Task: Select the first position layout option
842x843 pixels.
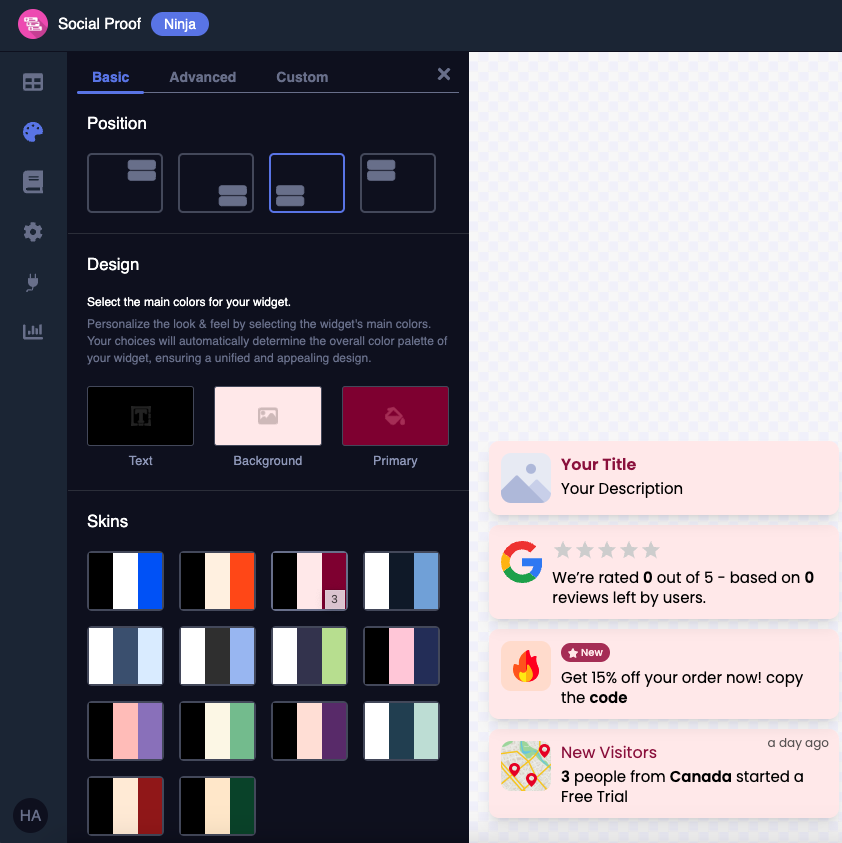Action: coord(125,183)
